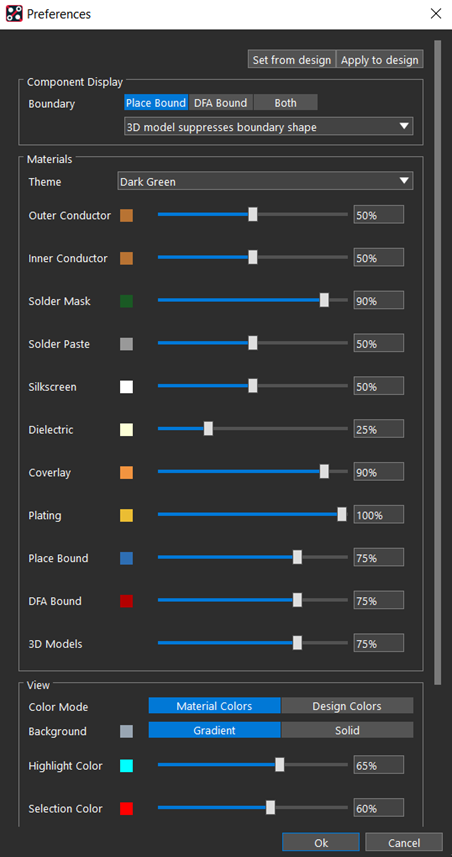Open the Coverlay orange color swatch
Viewport: 452px width, 857px height.
tap(126, 473)
